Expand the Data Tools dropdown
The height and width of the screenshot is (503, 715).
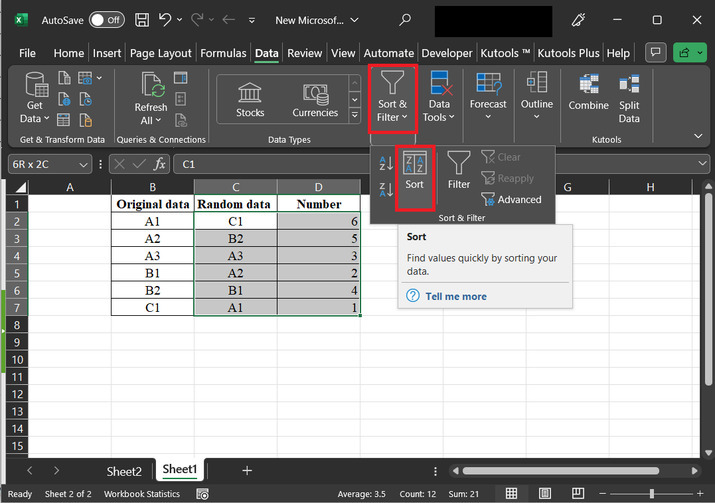439,98
